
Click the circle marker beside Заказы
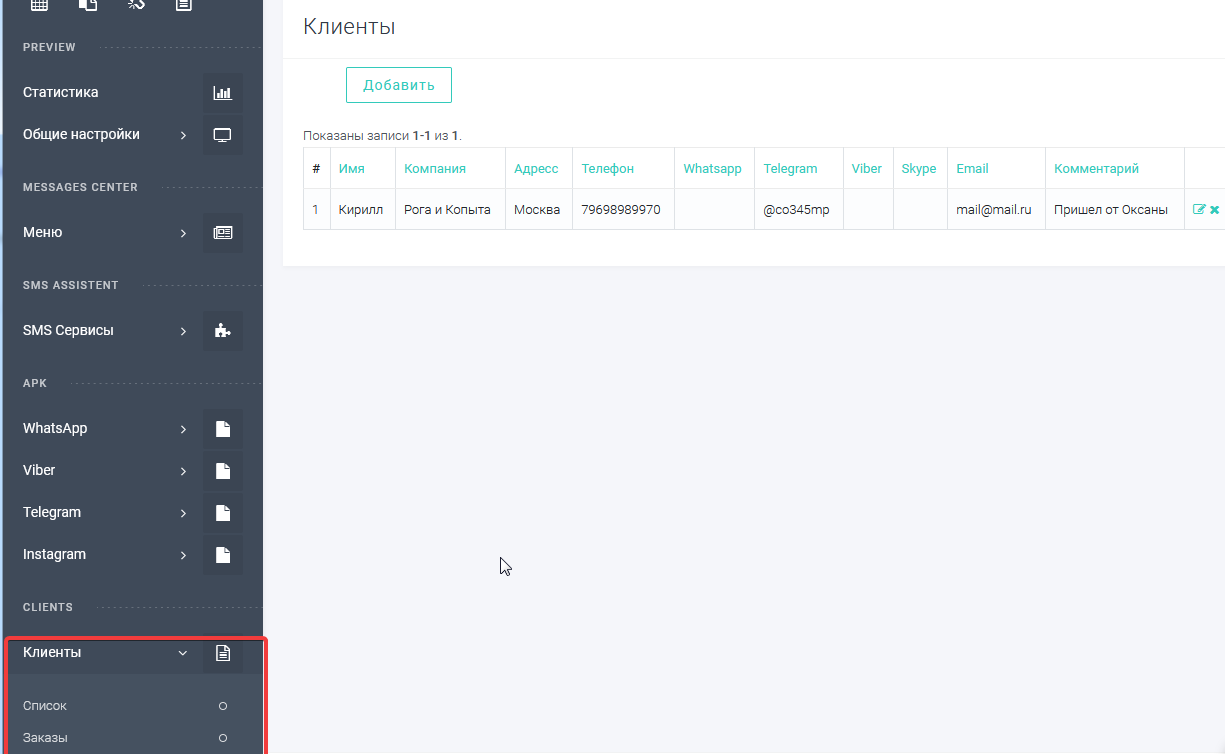pos(222,738)
